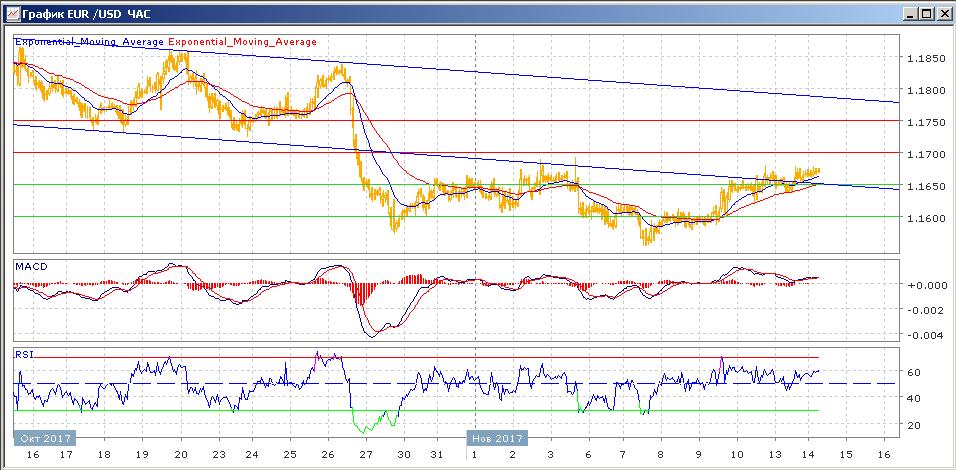
Task: Close the EUR/USD chart window
Action: [x=942, y=13]
